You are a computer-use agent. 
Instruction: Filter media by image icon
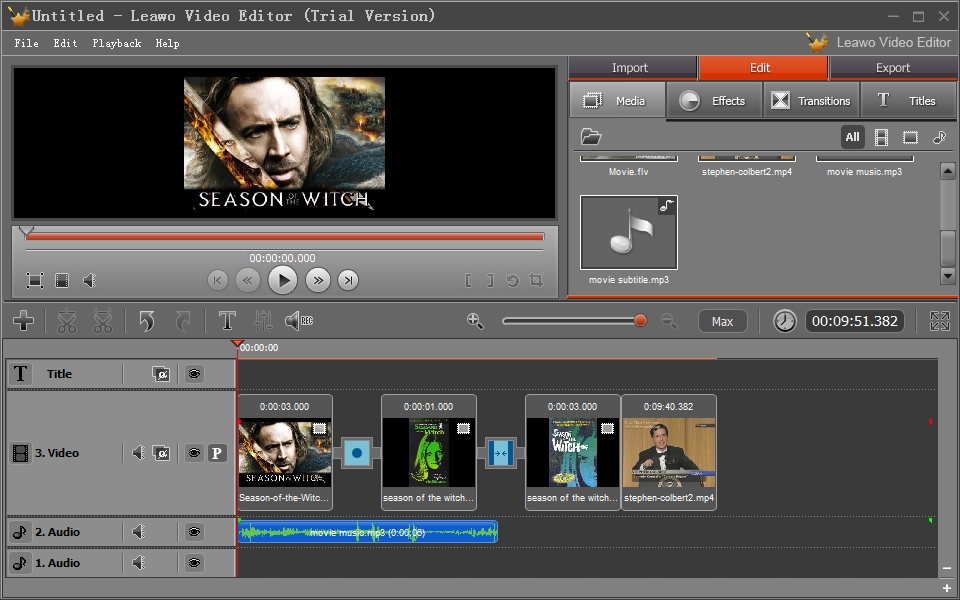pyautogui.click(x=910, y=137)
